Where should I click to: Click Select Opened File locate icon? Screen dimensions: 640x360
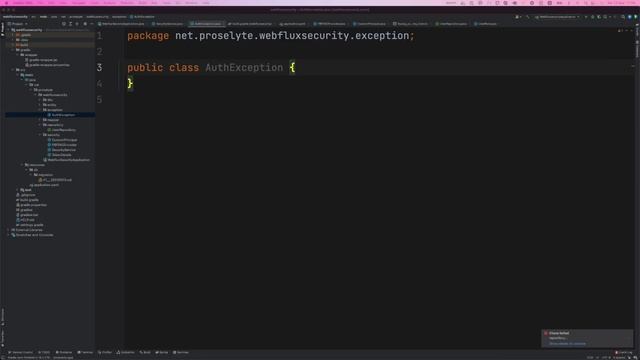[64, 24]
